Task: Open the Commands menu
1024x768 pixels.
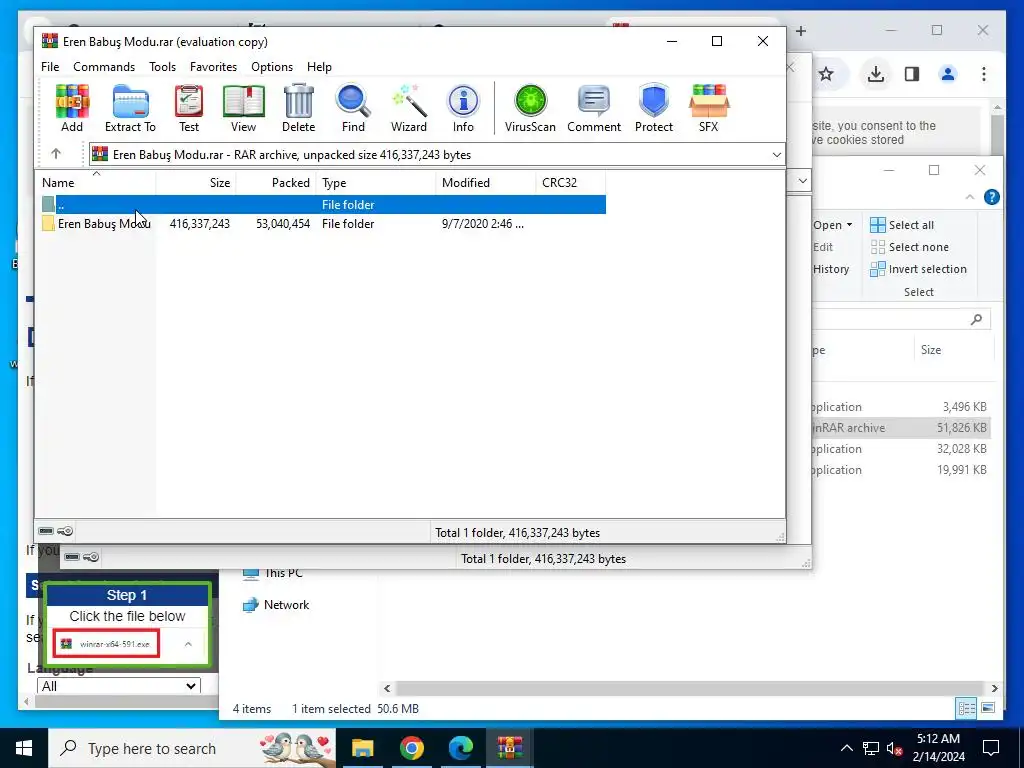Action: (x=104, y=67)
